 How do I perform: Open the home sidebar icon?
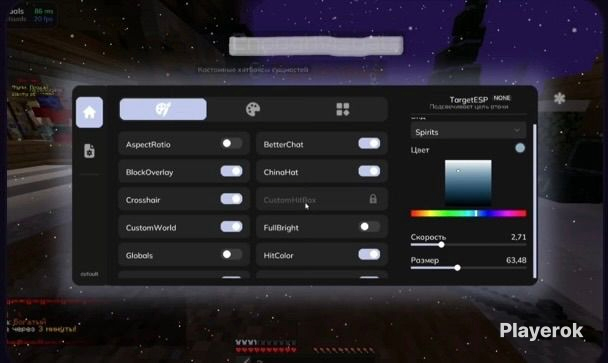pos(89,112)
